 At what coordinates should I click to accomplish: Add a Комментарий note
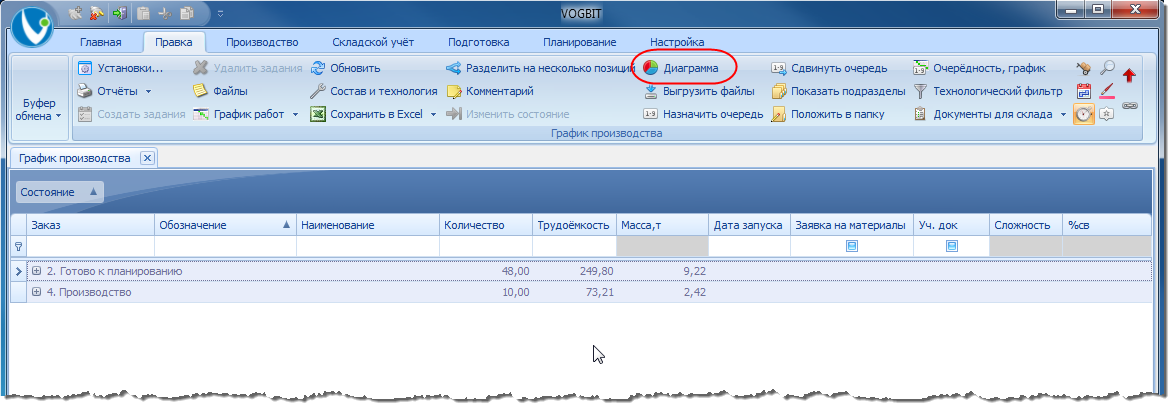coord(490,91)
